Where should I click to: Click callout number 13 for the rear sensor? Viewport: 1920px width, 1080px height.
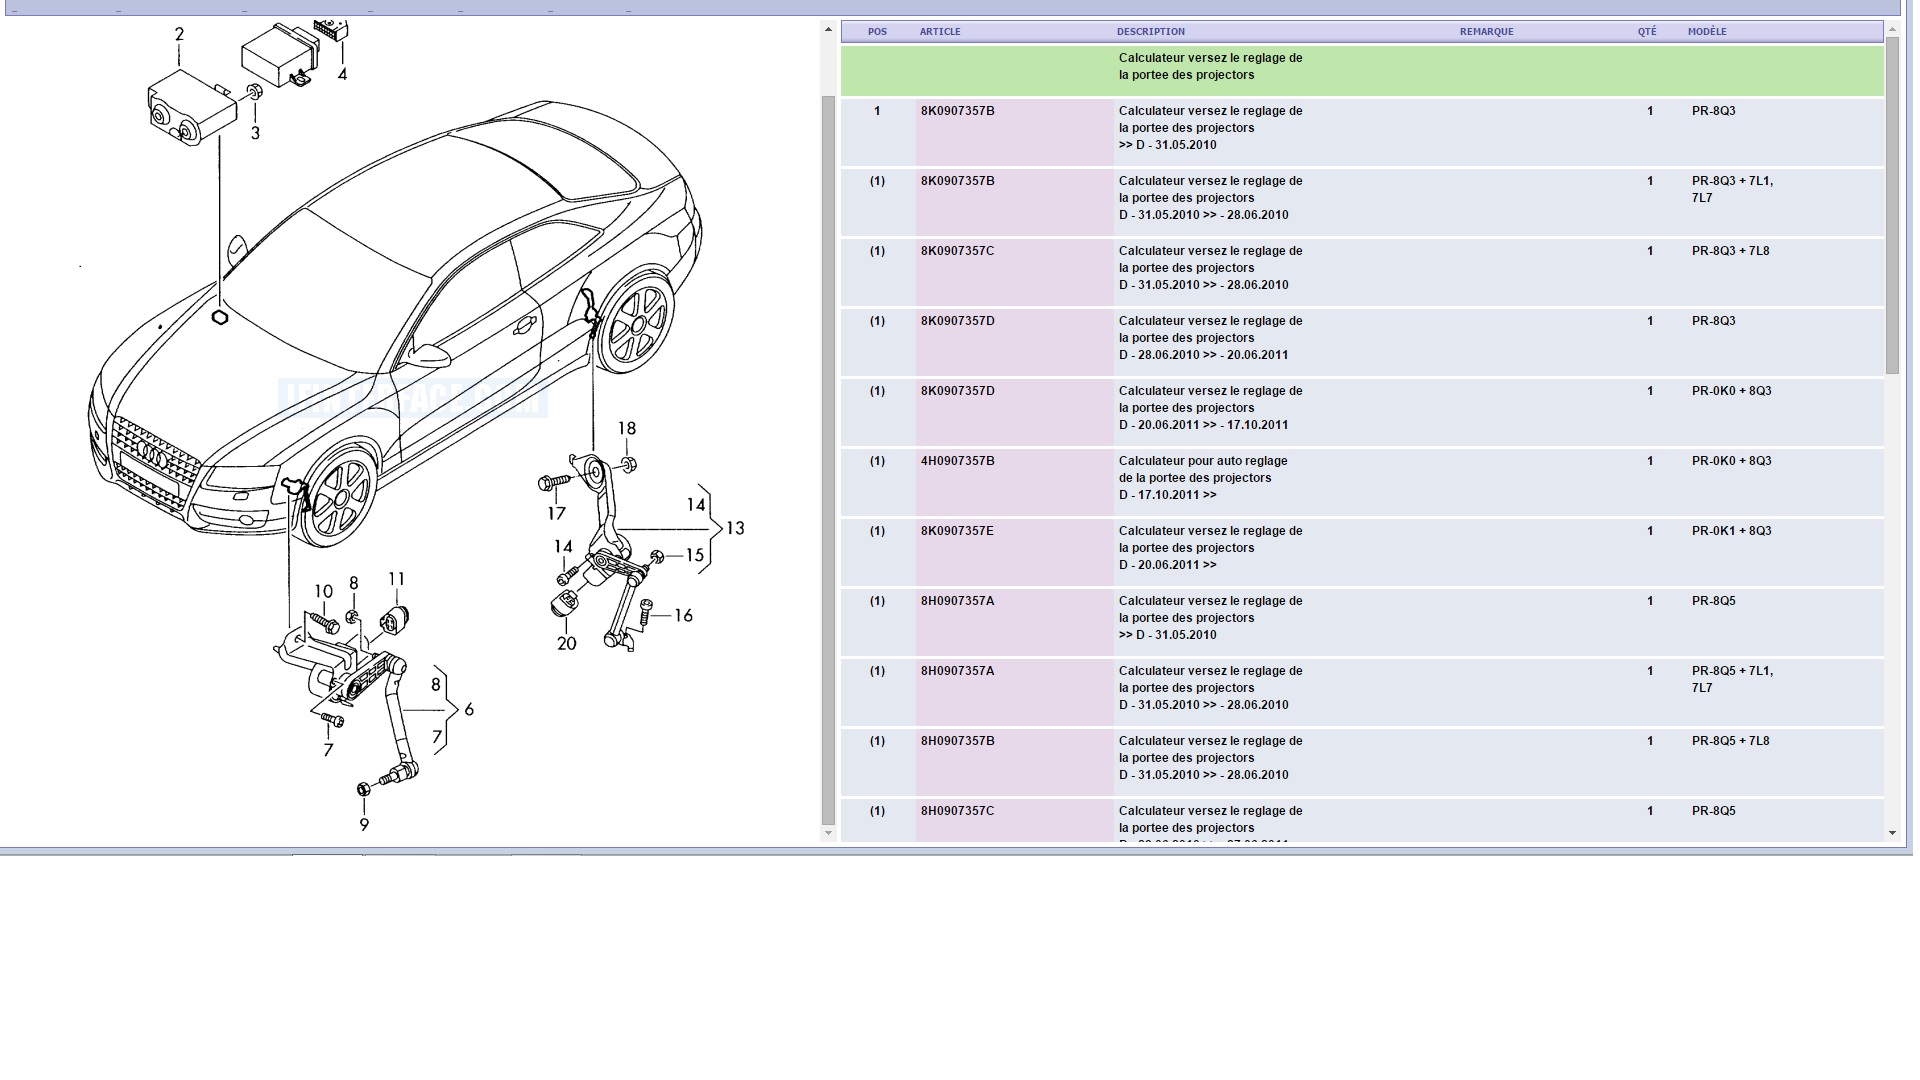735,528
